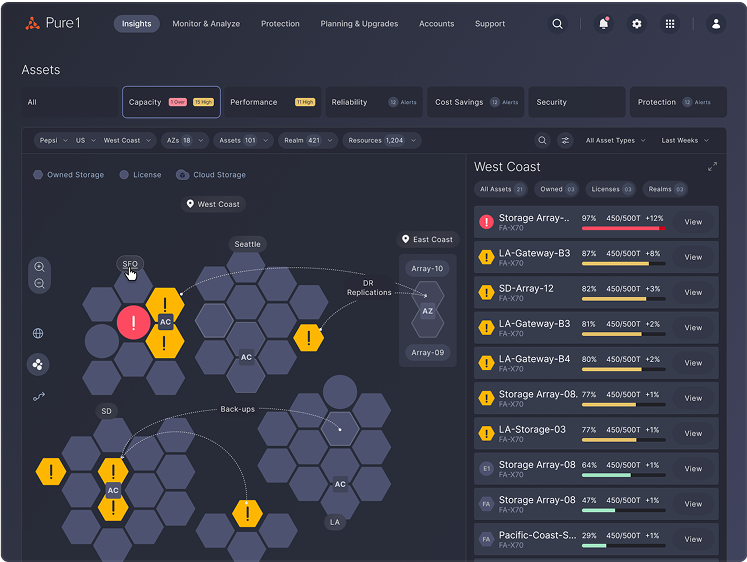The image size is (747, 562).
Task: Open the Pepsi dropdown
Action: click(53, 140)
